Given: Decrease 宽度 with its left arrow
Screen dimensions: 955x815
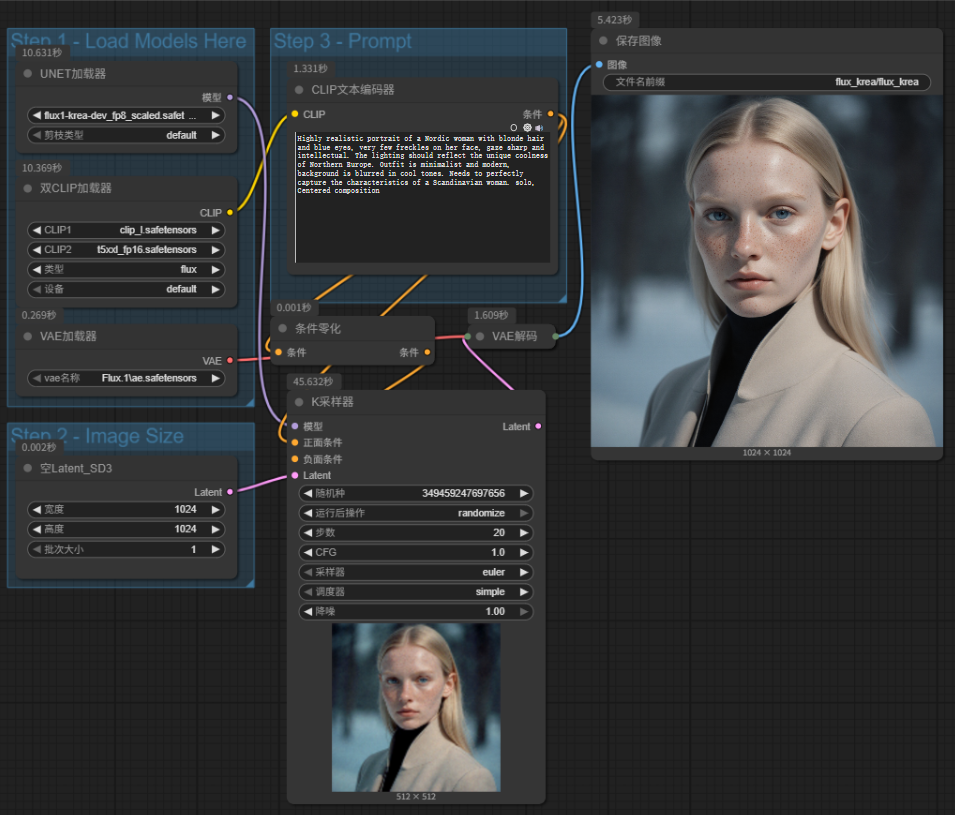Looking at the screenshot, I should (x=36, y=509).
